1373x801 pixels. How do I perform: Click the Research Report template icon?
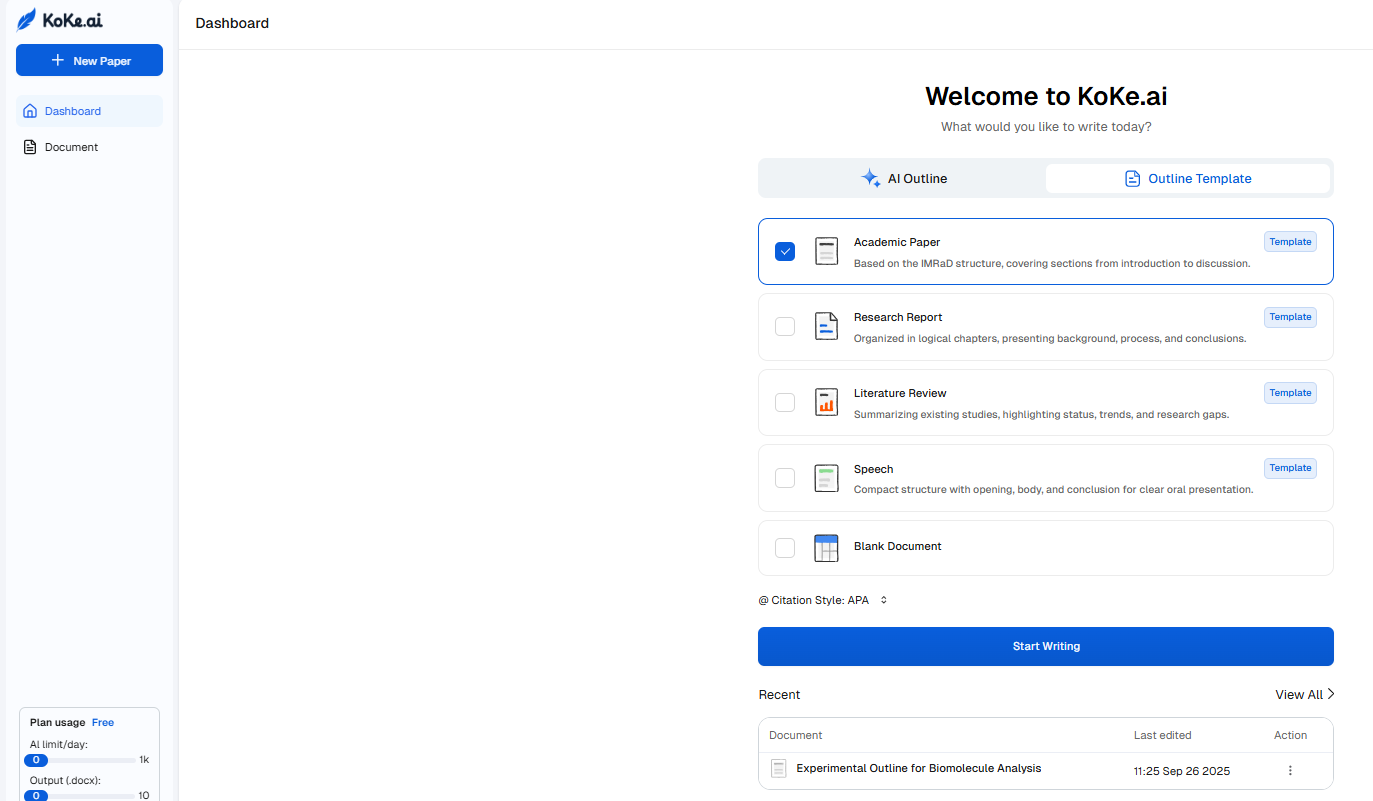tap(826, 326)
